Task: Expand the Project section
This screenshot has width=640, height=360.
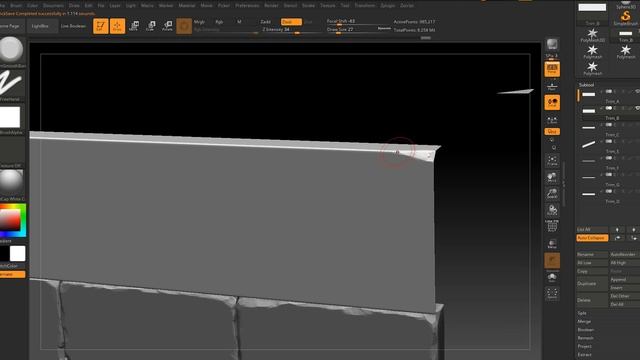Action: point(584,346)
